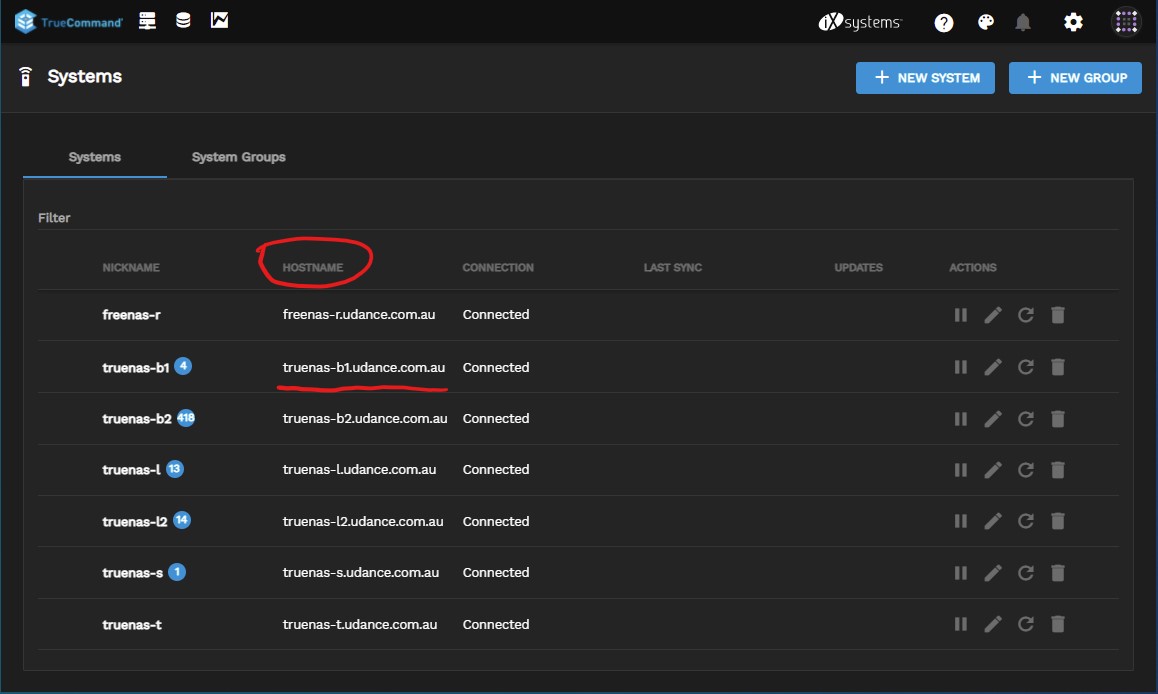Refresh the freenas-r system
1158x694 pixels.
tap(1026, 315)
